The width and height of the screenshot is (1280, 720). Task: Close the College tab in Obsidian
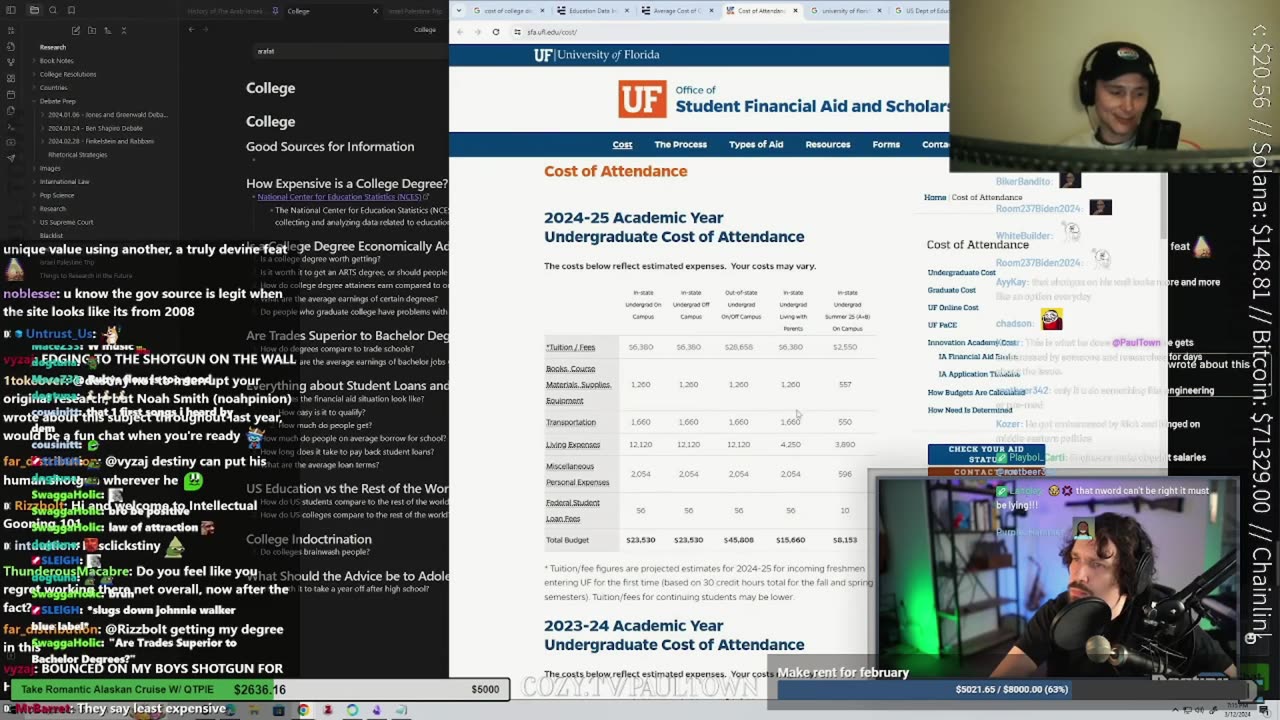(376, 11)
